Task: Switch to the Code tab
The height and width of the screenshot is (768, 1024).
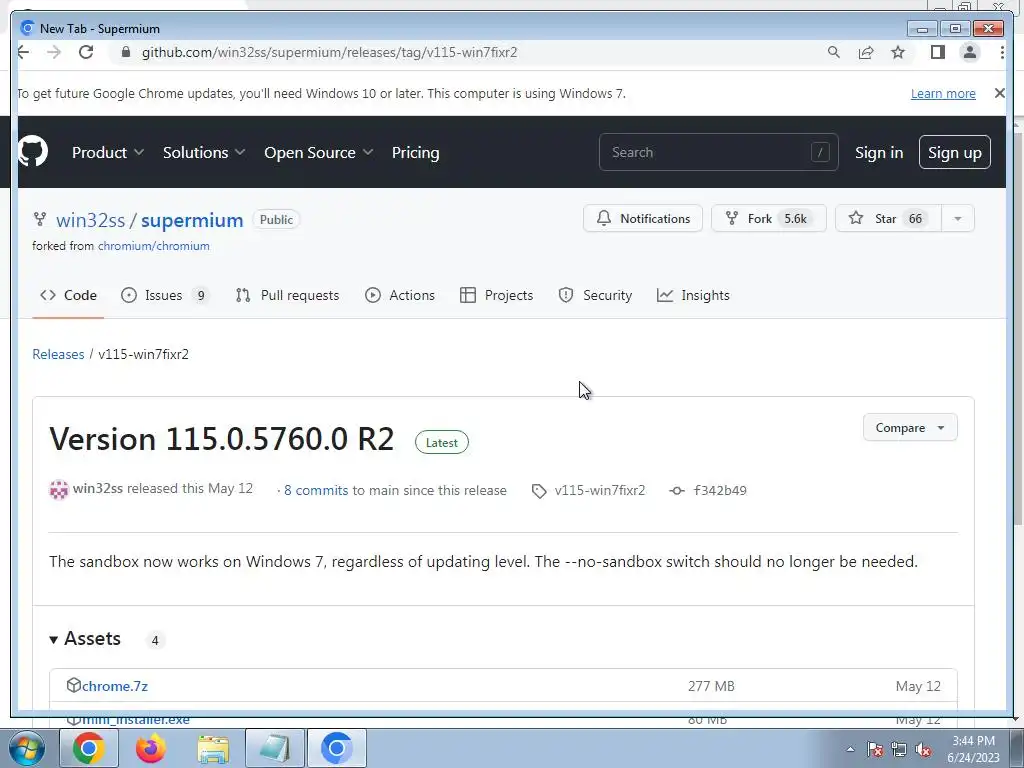Action: (68, 295)
